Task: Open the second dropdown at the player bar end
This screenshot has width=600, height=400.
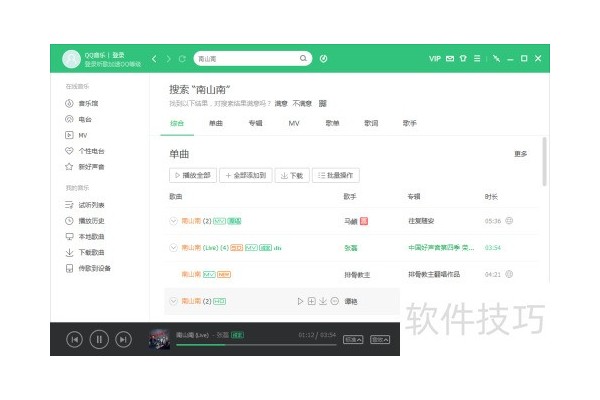Action: [380, 340]
